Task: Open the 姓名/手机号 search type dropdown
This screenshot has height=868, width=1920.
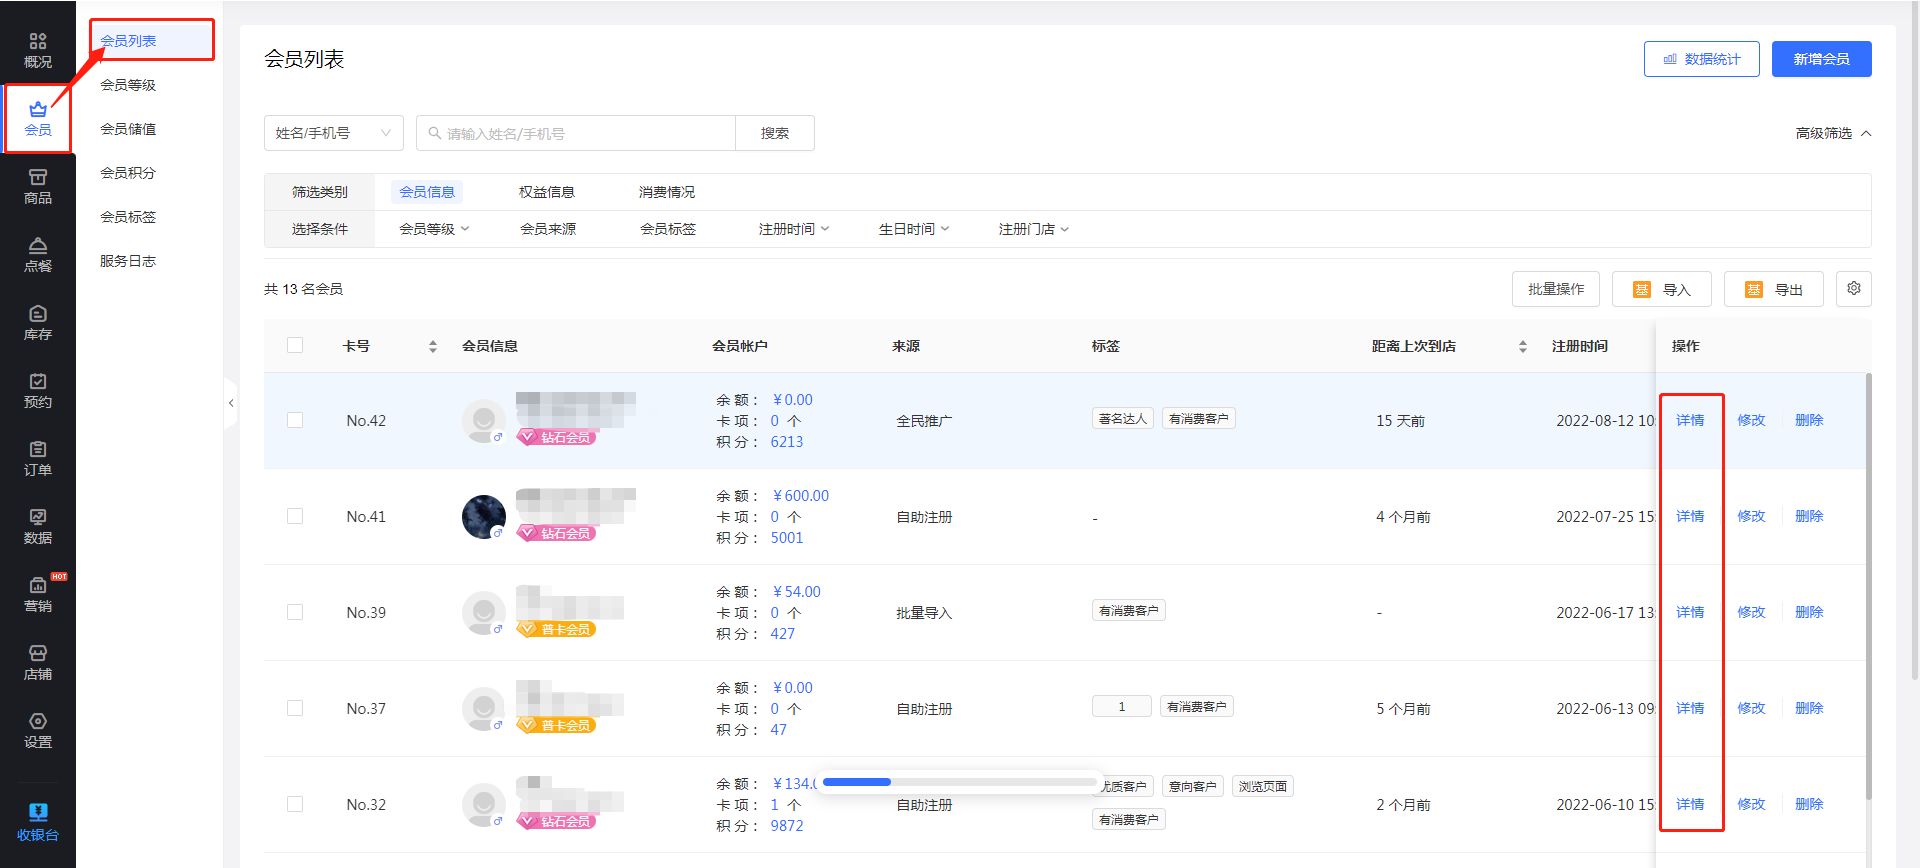Action: coord(334,133)
